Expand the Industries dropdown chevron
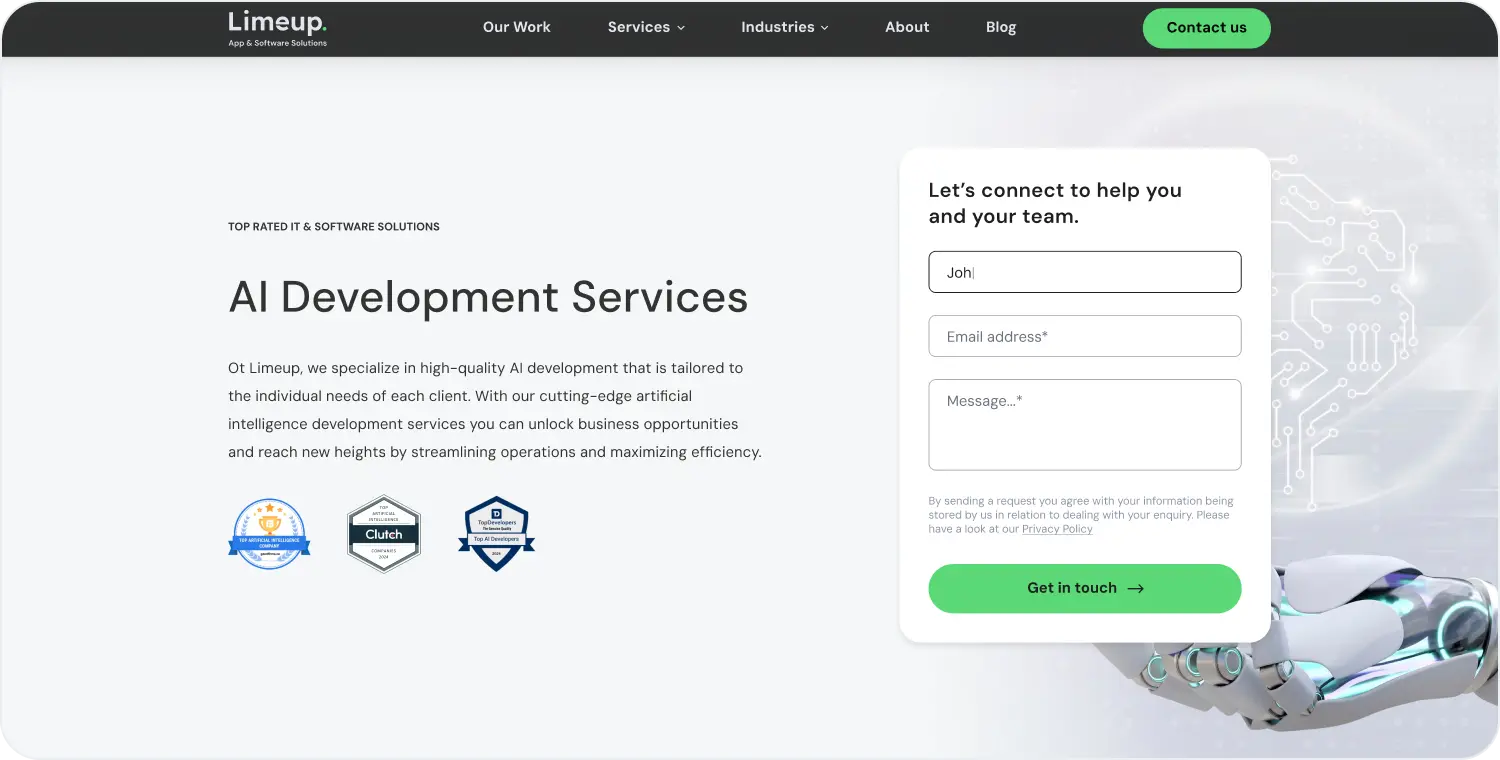 (x=825, y=28)
